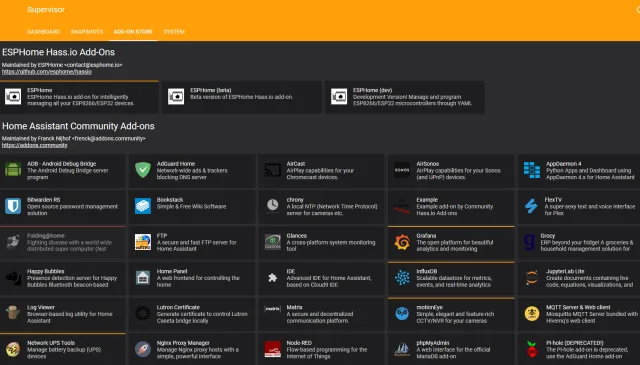The width and height of the screenshot is (640, 365).
Task: Click the AppDaemon 4 title text
Action: (x=564, y=164)
